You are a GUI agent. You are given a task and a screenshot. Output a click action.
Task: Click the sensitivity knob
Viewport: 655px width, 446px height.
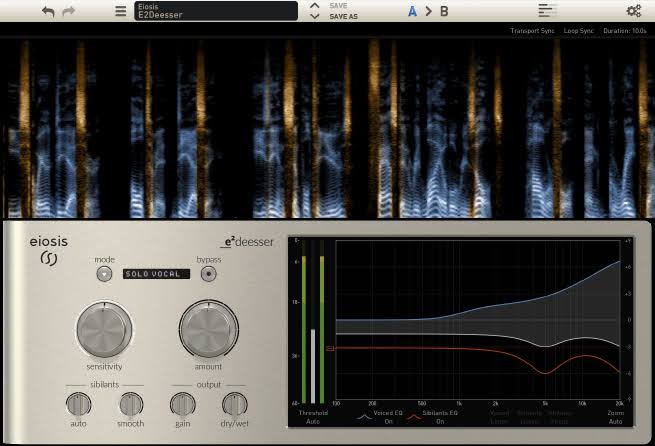[104, 329]
